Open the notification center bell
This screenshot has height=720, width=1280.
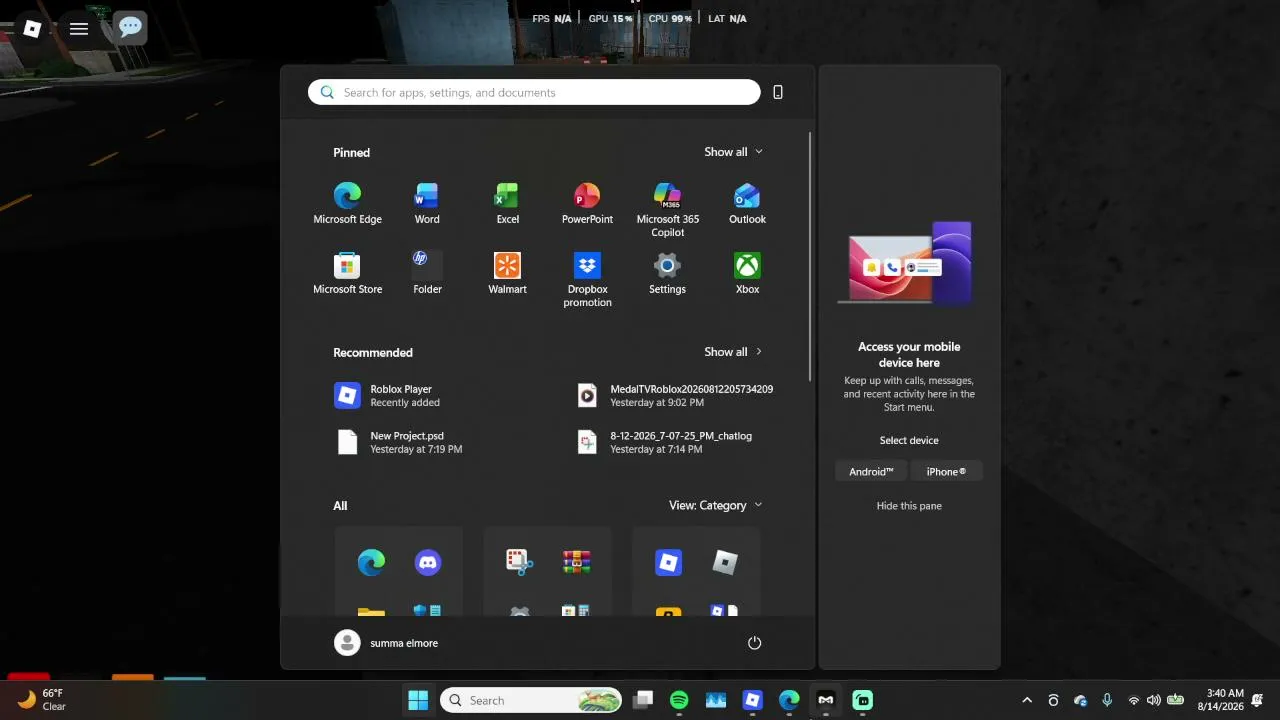[x=1257, y=700]
